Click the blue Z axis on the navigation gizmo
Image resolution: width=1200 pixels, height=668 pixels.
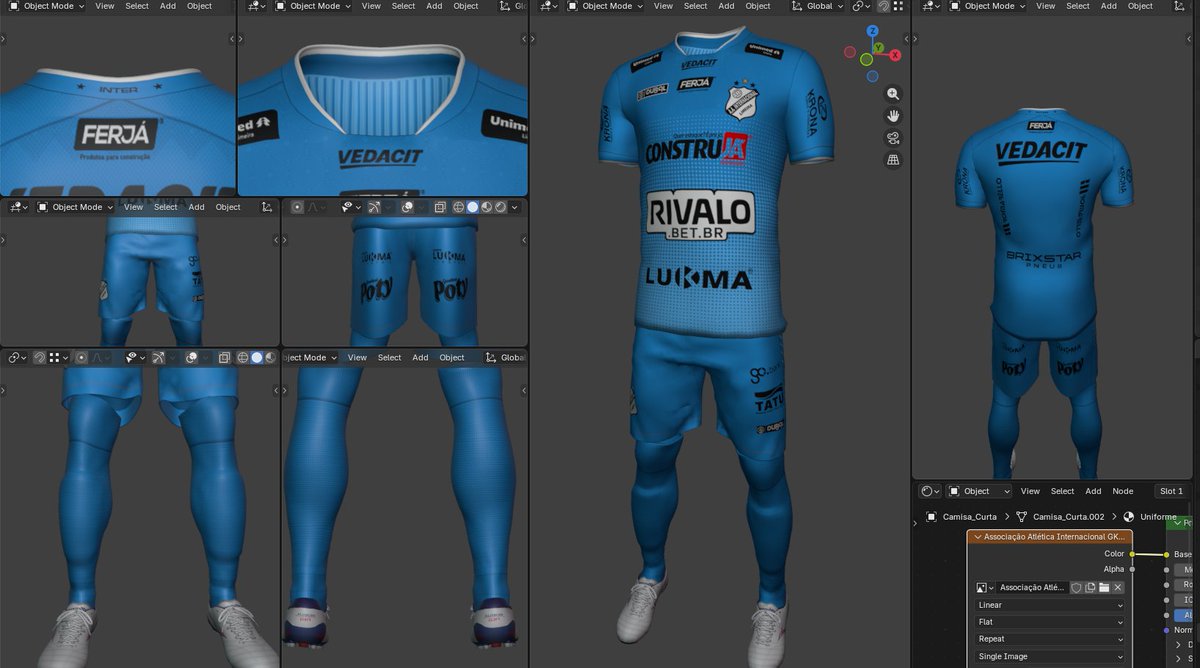(872, 31)
